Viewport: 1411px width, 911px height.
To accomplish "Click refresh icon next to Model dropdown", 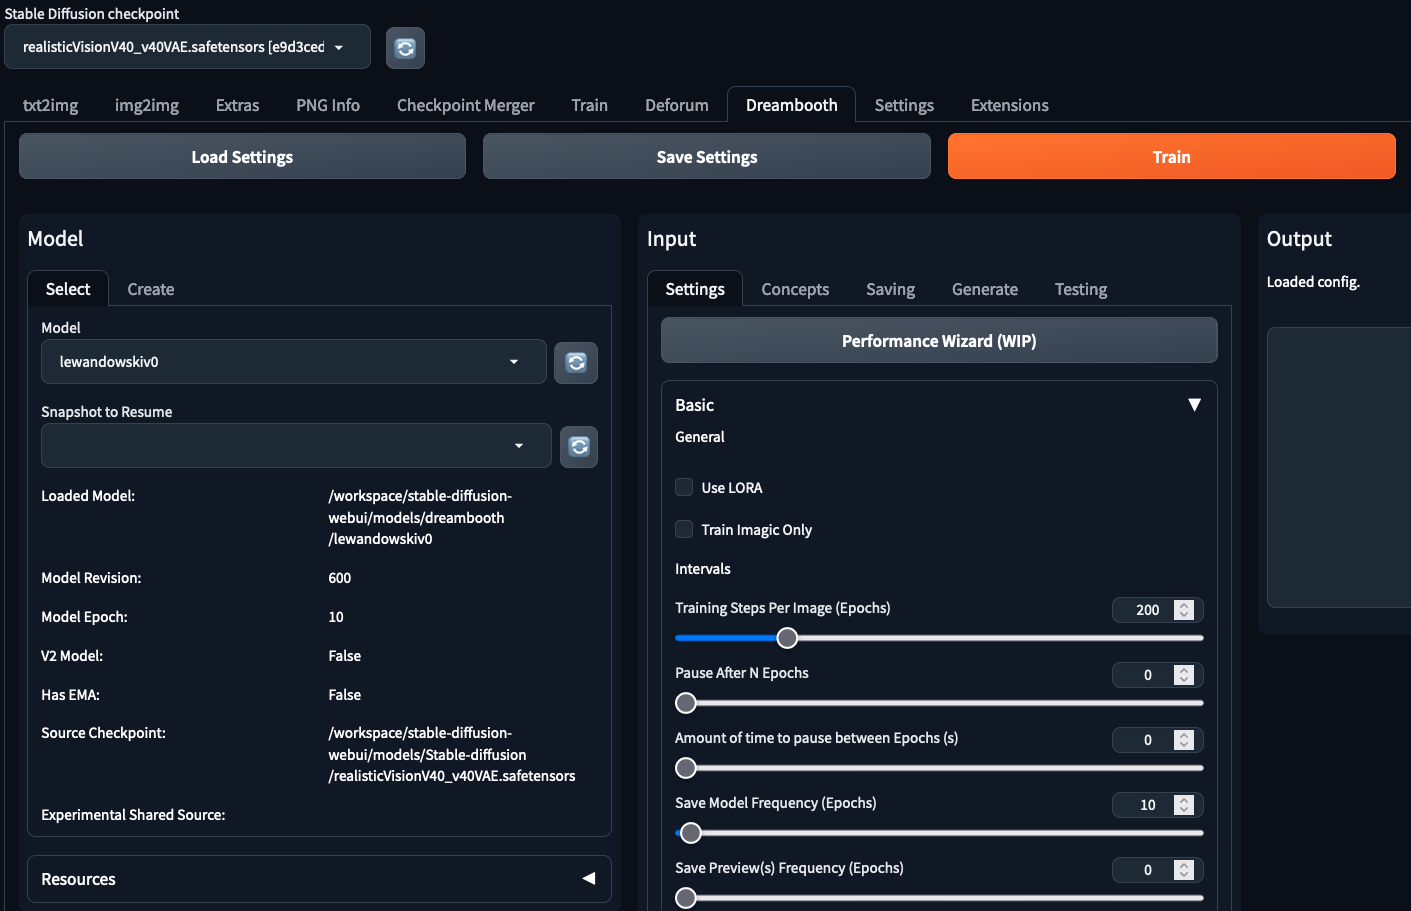I will coord(576,362).
